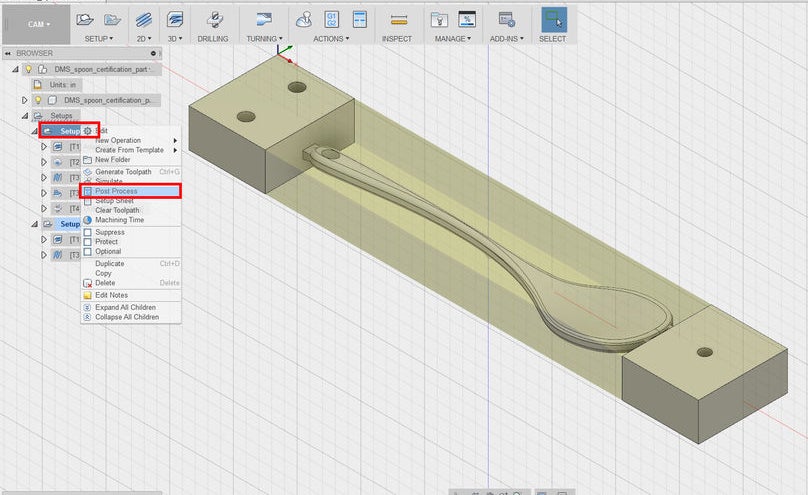808x495 pixels.
Task: Choose Generate Toolpath menu entry
Action: (131, 172)
